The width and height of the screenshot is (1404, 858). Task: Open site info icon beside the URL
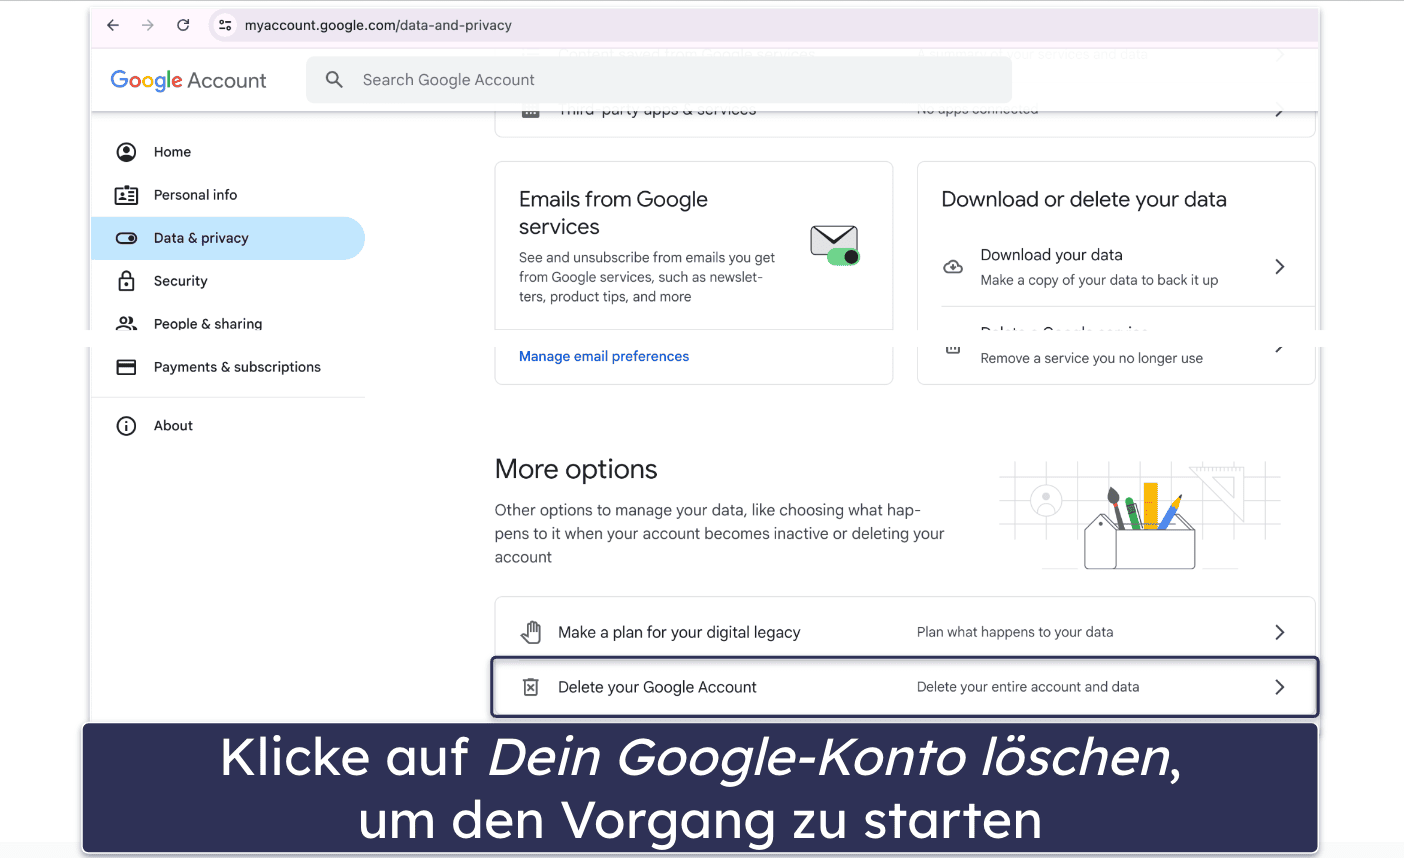point(225,25)
